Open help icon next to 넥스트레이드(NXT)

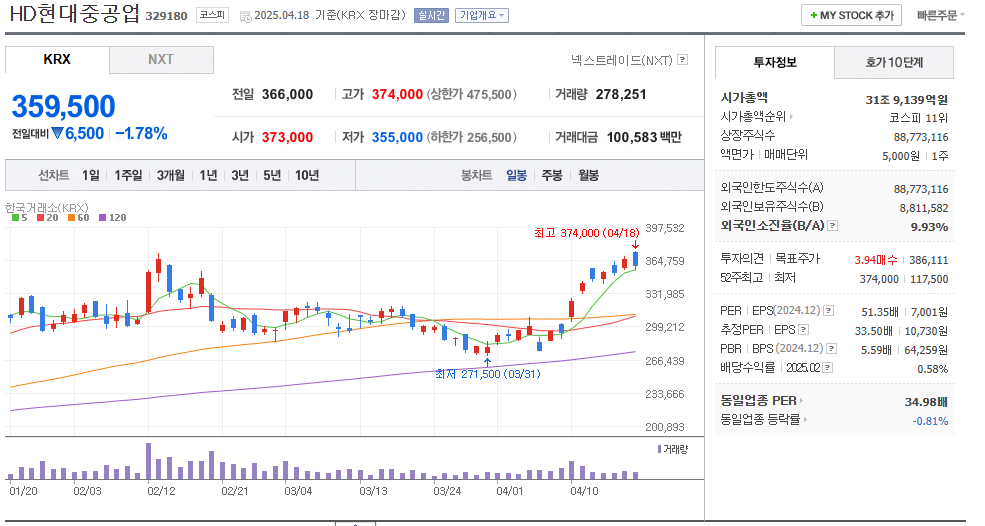[682, 60]
